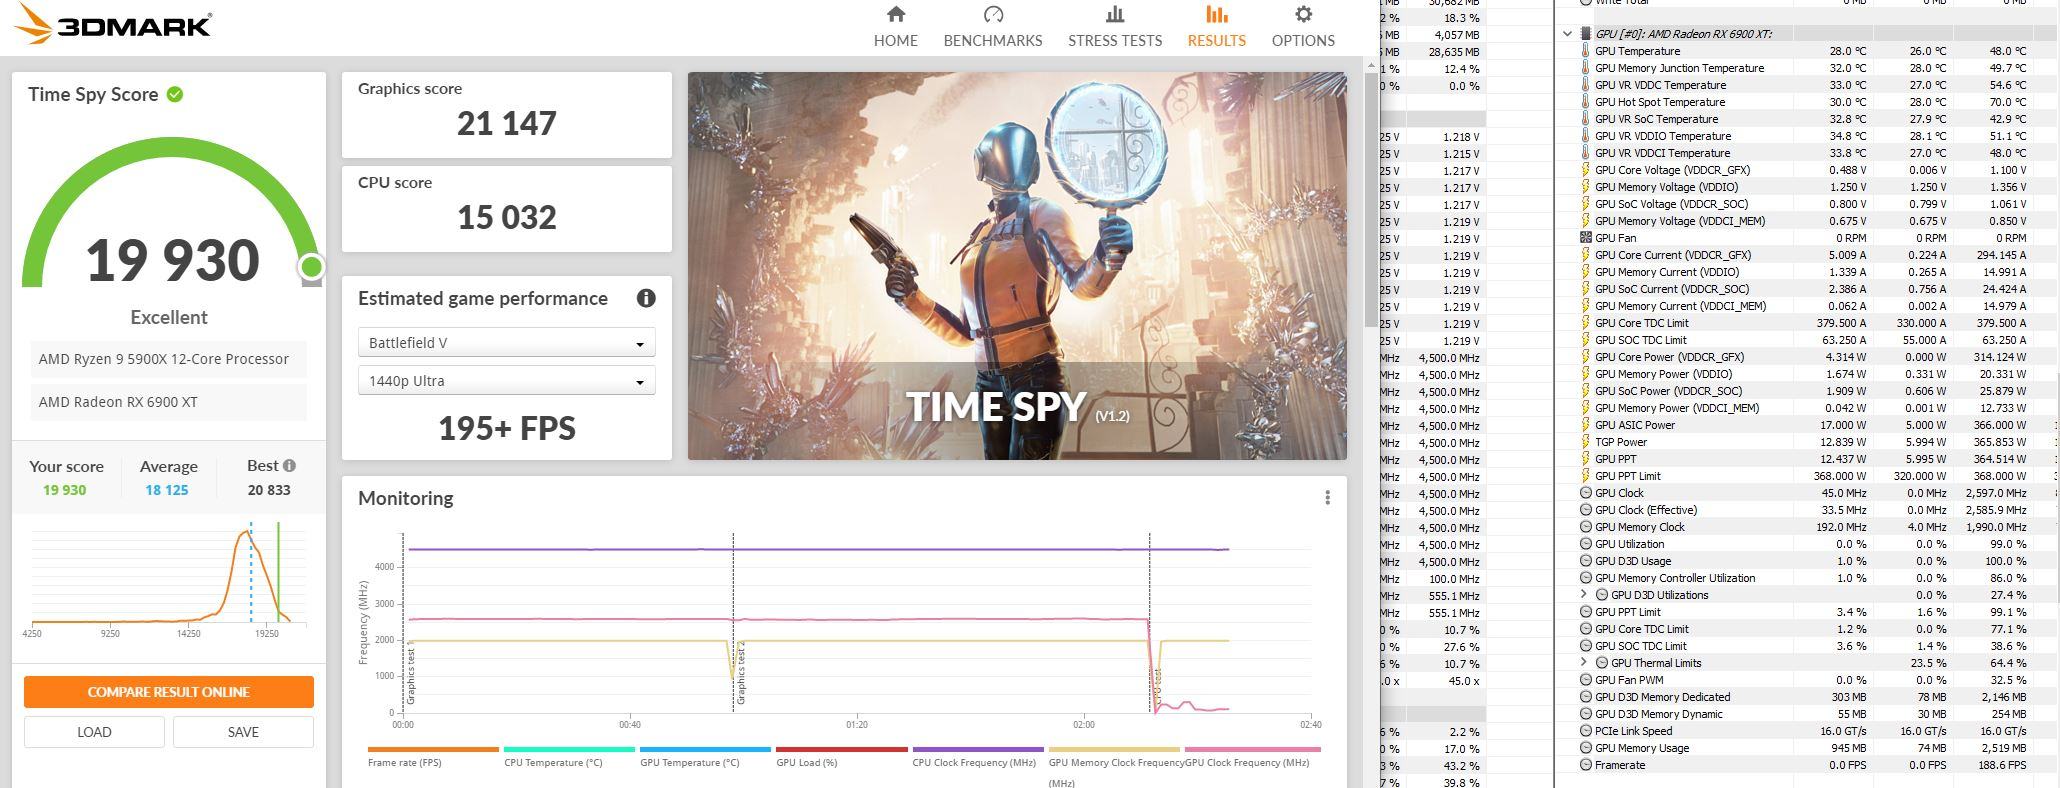2060x788 pixels.
Task: Open the BENCHMARKS tab
Action: click(x=993, y=27)
